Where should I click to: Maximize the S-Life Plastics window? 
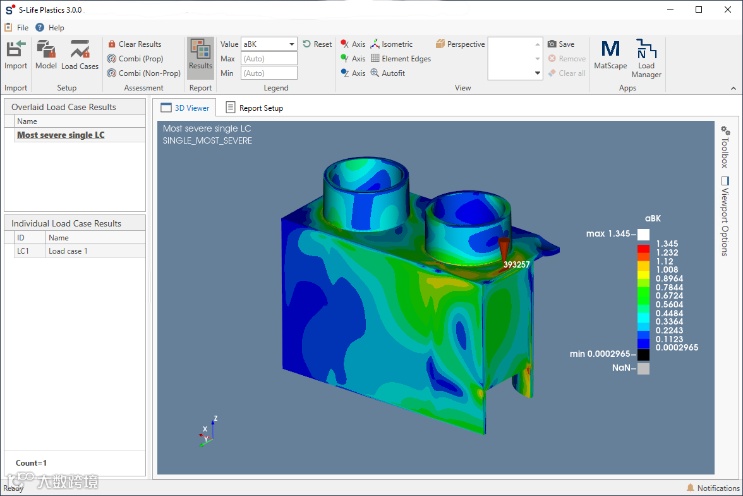[698, 9]
